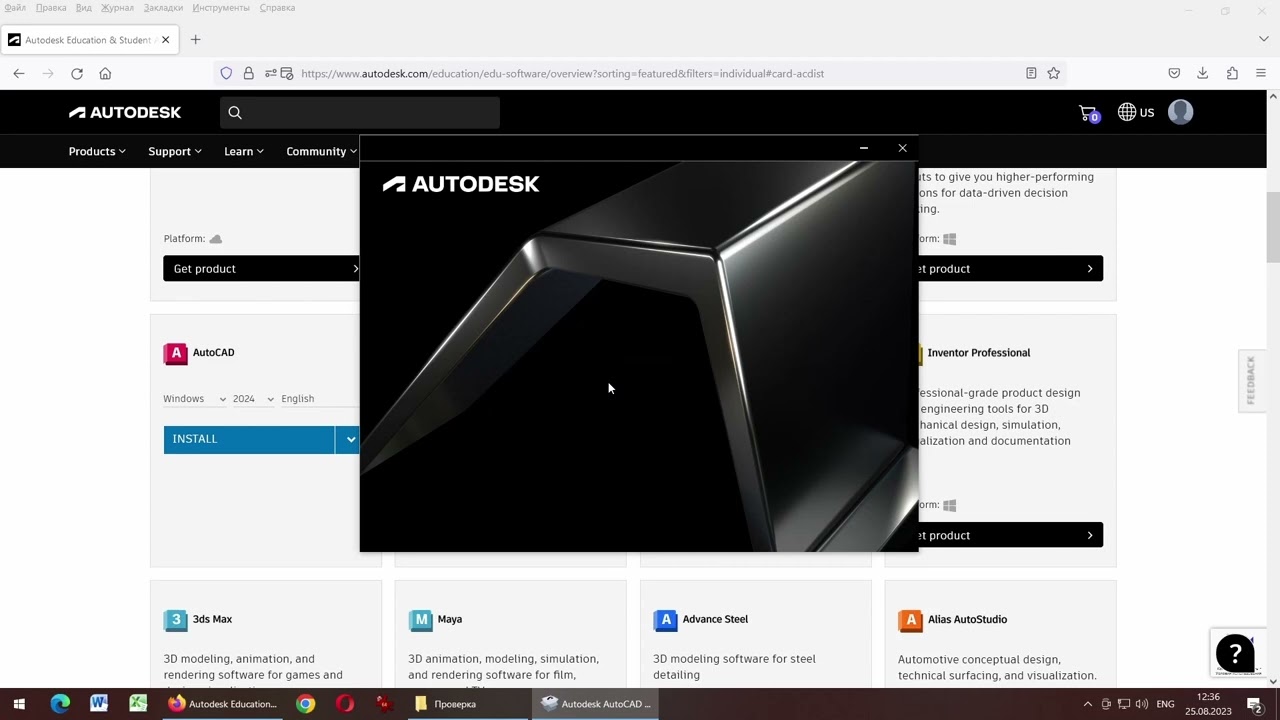1280x720 pixels.
Task: Open Excel from the taskbar
Action: coord(138,704)
